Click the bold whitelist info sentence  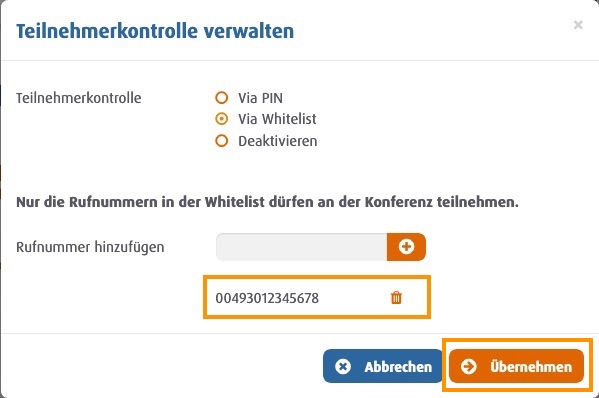[x=267, y=202]
